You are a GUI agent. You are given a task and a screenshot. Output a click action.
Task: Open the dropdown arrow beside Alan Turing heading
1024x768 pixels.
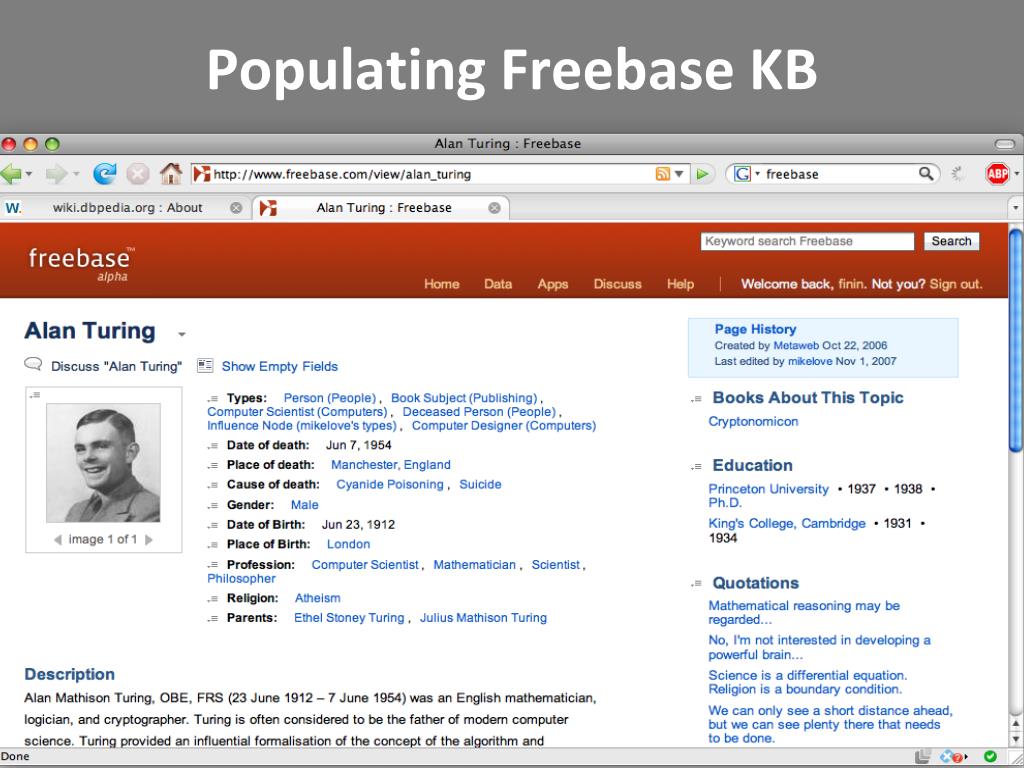click(182, 334)
